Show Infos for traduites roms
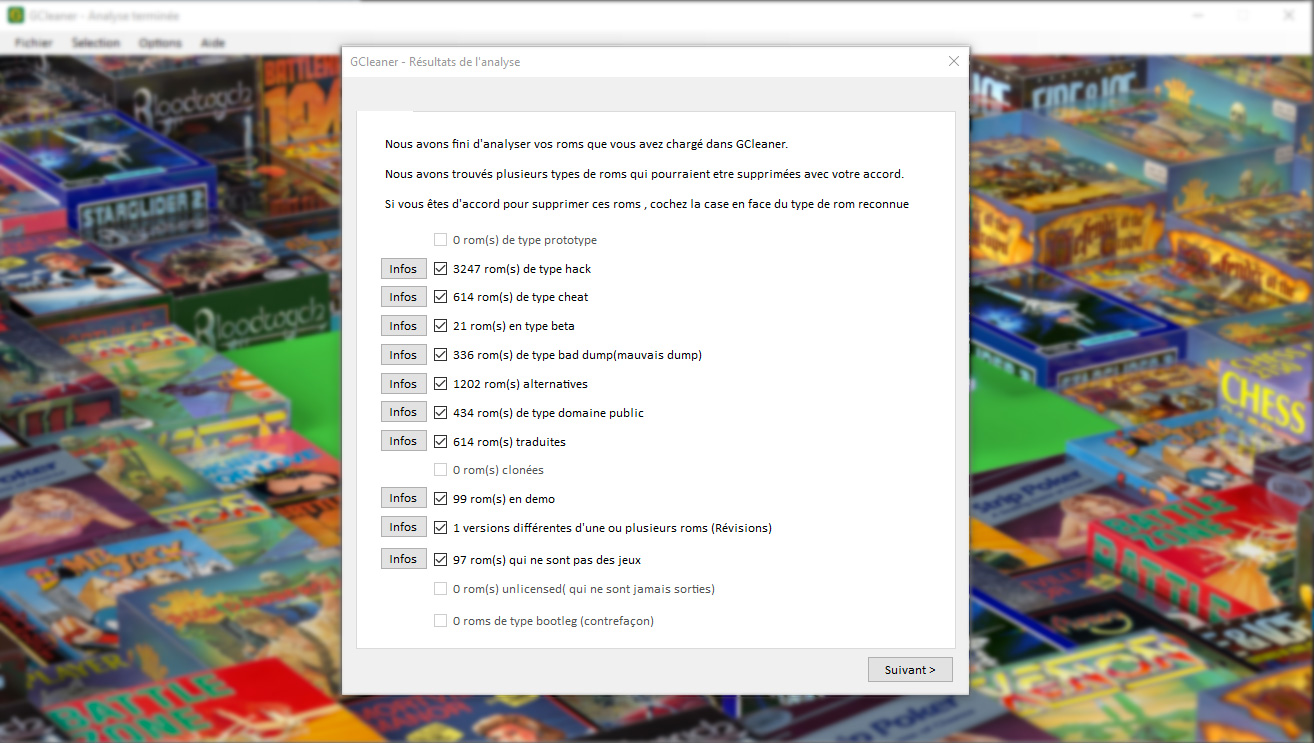This screenshot has width=1314, height=743. [404, 441]
